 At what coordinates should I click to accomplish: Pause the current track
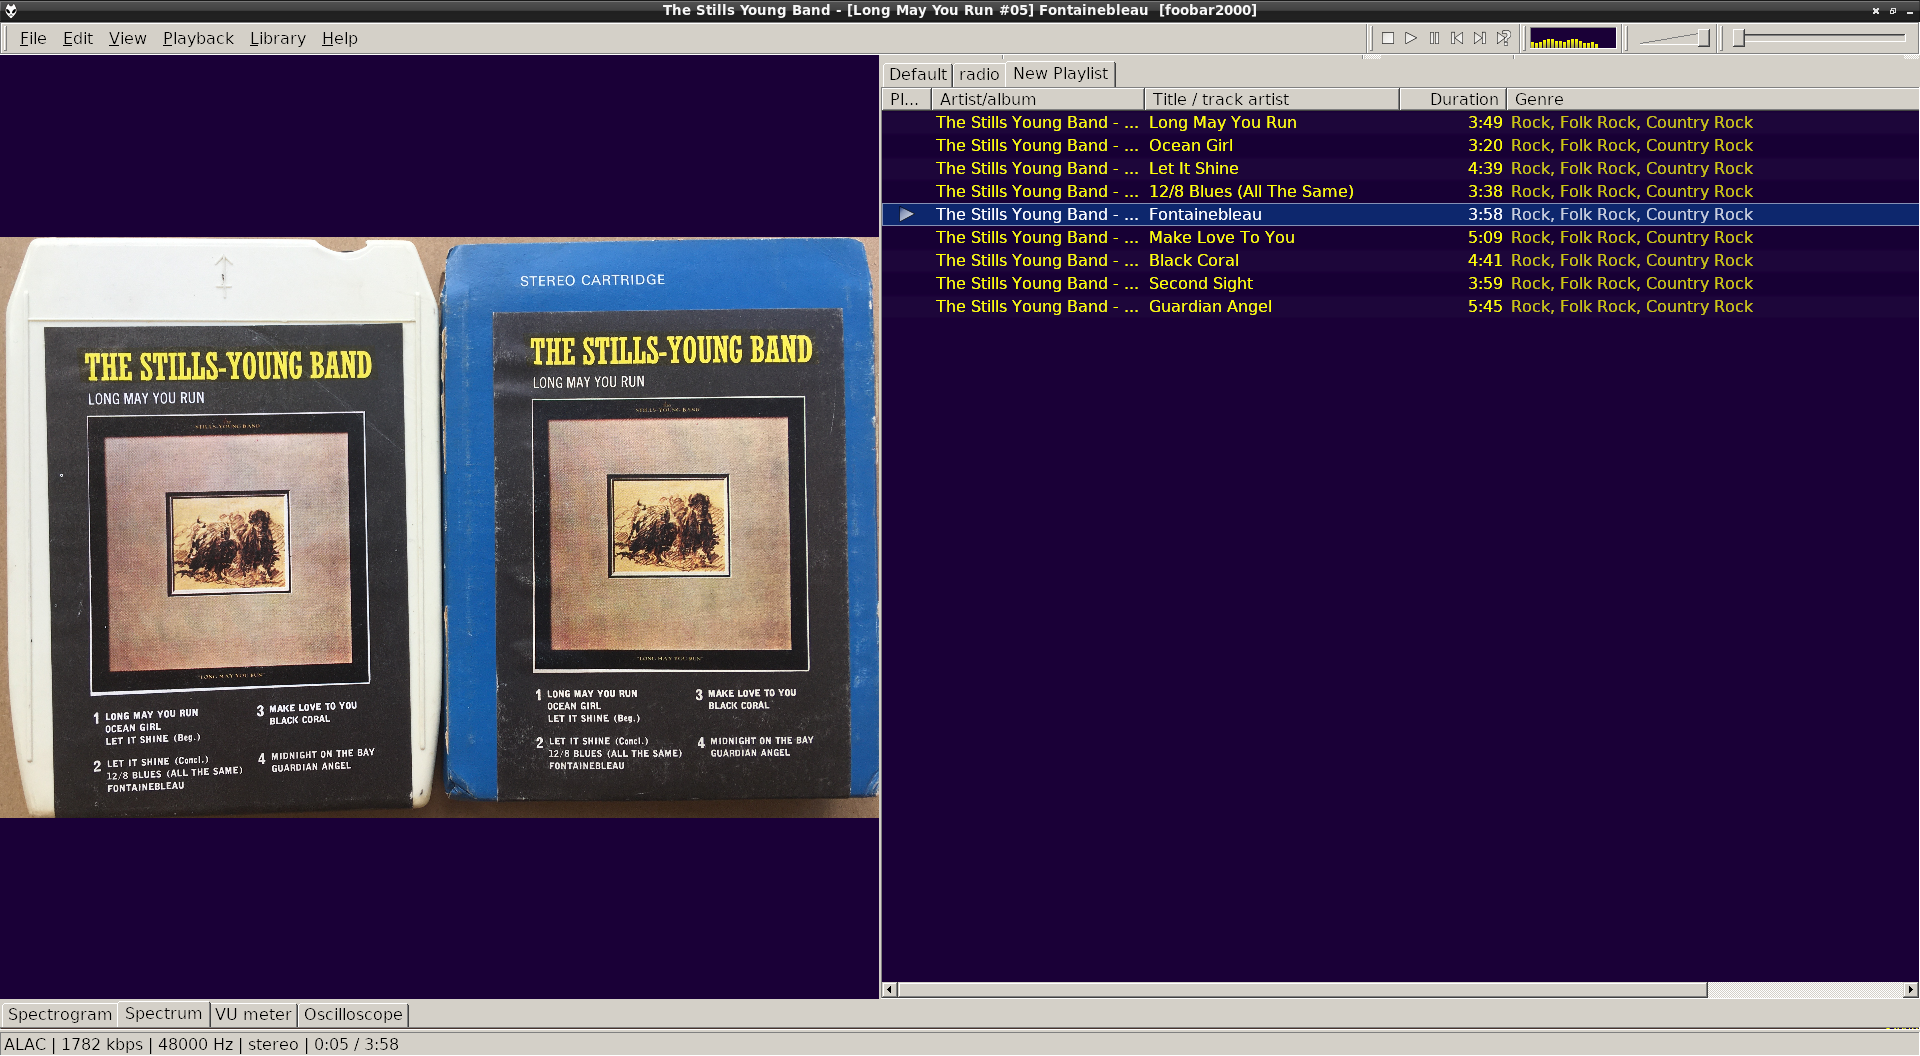click(1434, 38)
